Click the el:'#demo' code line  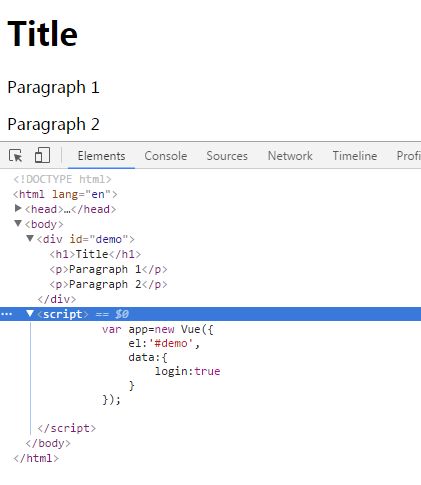pyautogui.click(x=164, y=343)
